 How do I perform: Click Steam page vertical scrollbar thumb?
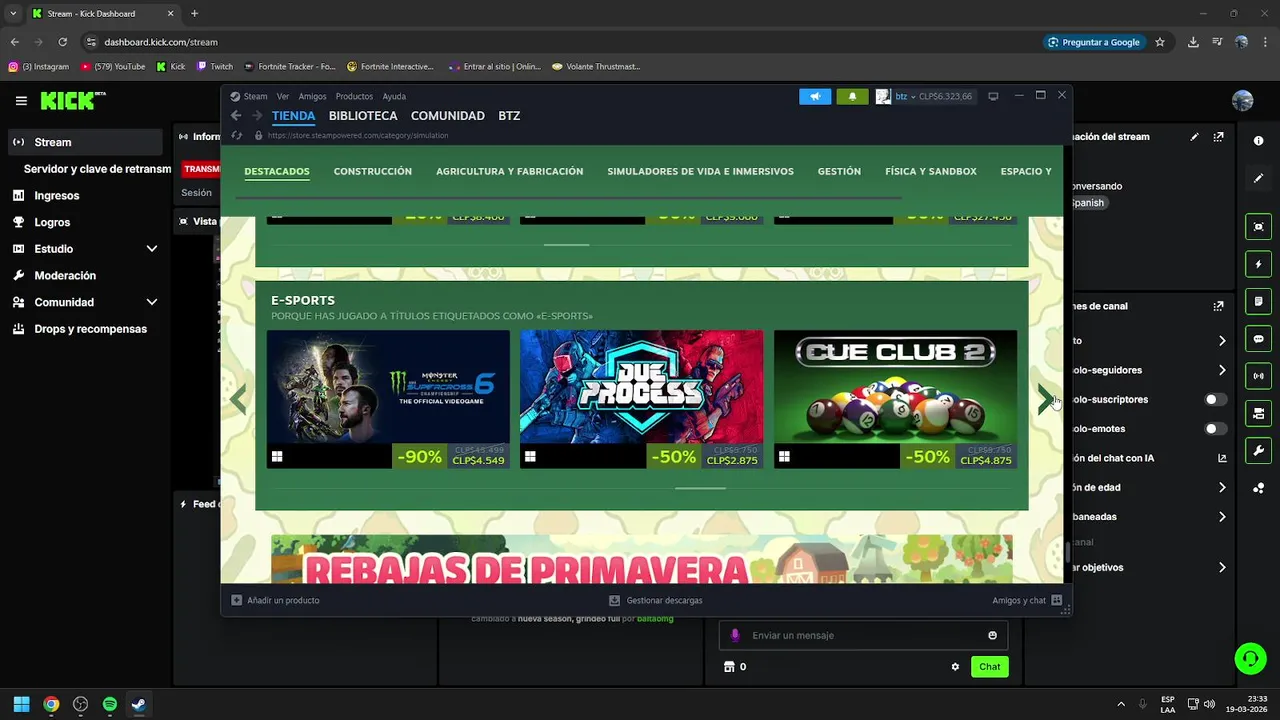tap(1067, 552)
